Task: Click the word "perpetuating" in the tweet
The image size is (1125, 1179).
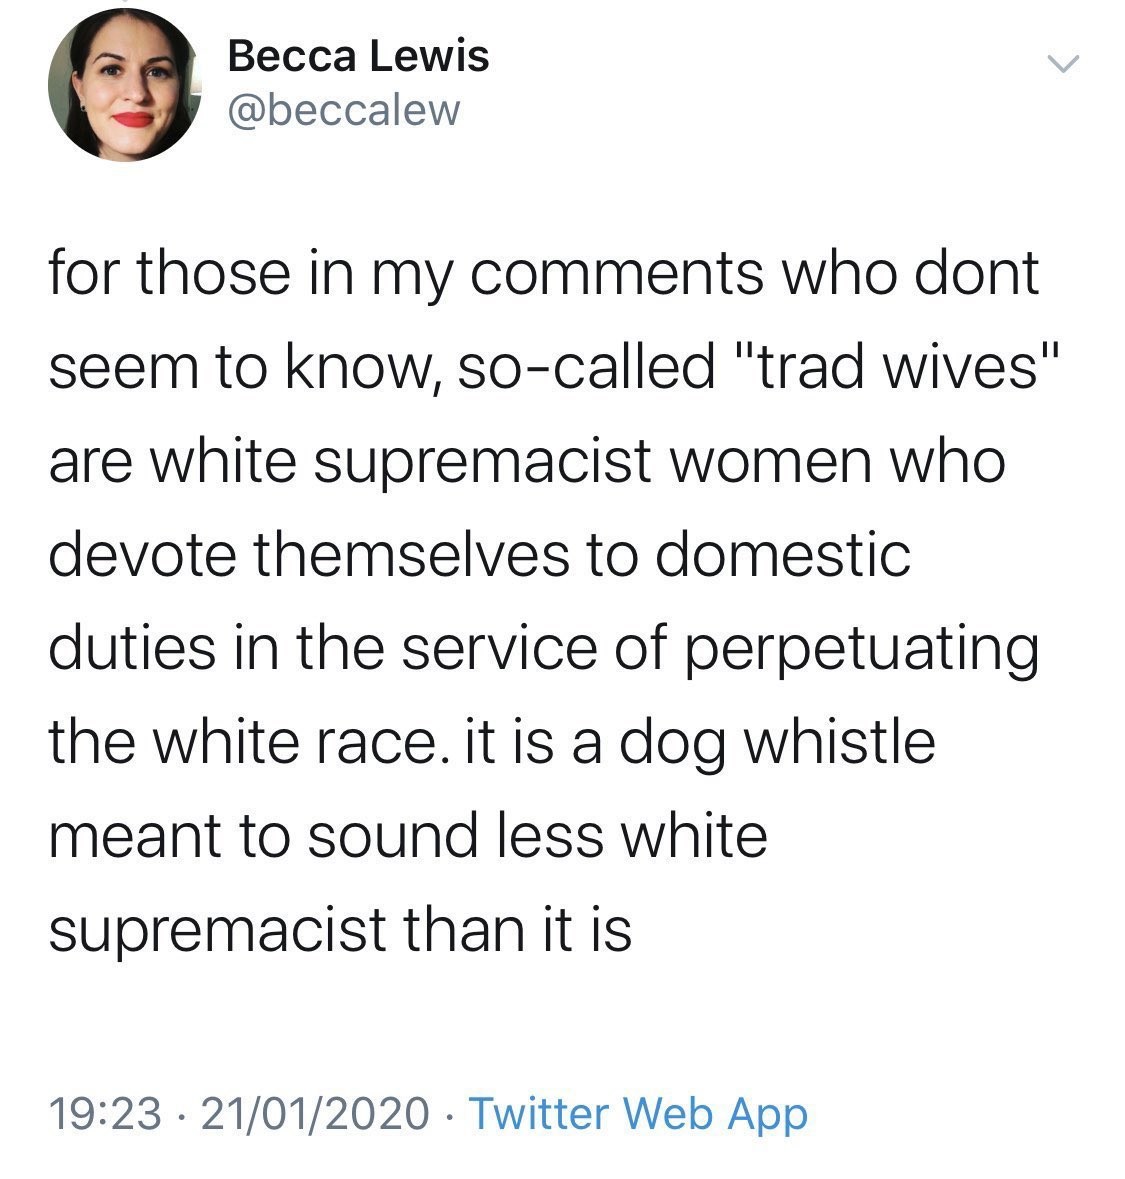Action: 862,650
